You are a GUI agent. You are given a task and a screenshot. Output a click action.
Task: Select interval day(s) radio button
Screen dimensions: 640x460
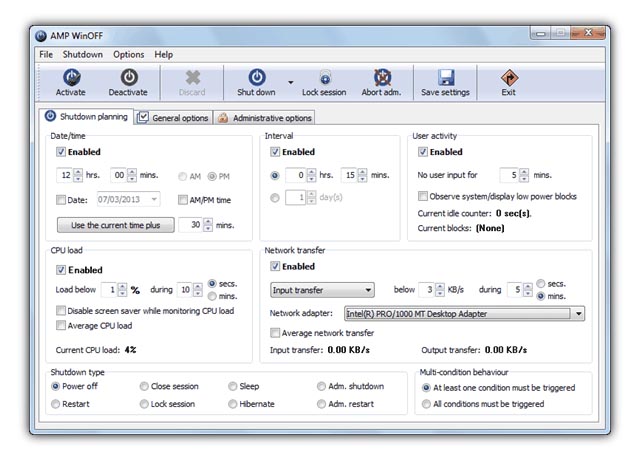pos(275,198)
